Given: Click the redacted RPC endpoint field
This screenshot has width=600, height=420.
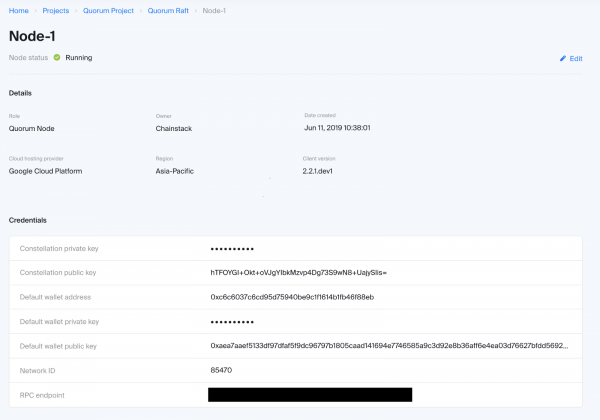Looking at the screenshot, I should point(310,394).
